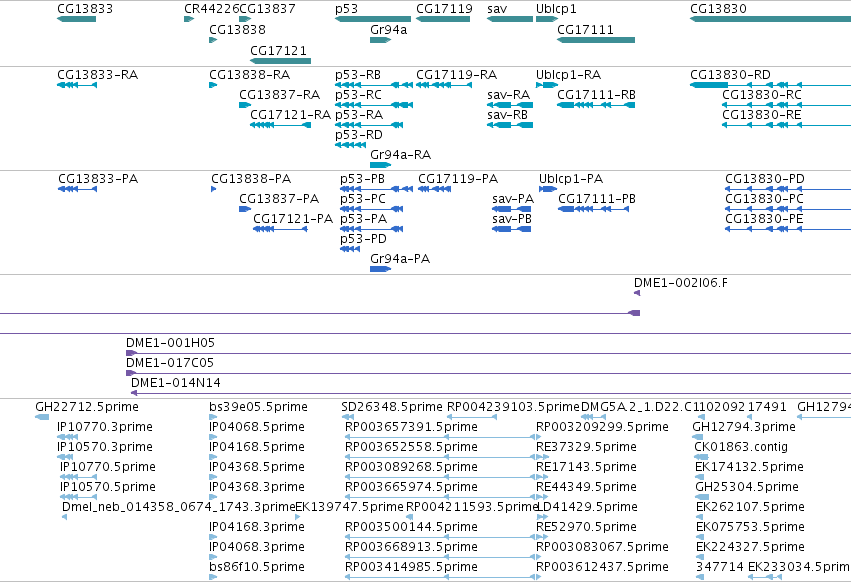Image resolution: width=851 pixels, height=582 pixels.
Task: Click the DME1-002I06.F clone label
Action: (x=681, y=283)
